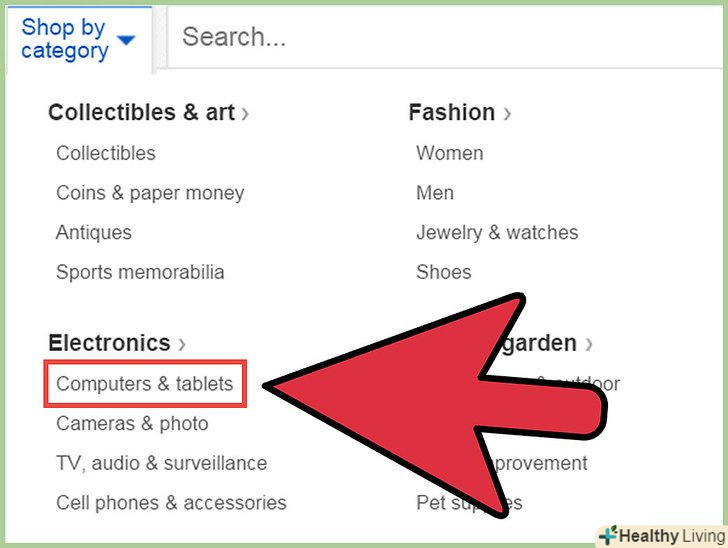Go to the Antiques category
The height and width of the screenshot is (548, 728).
click(94, 232)
